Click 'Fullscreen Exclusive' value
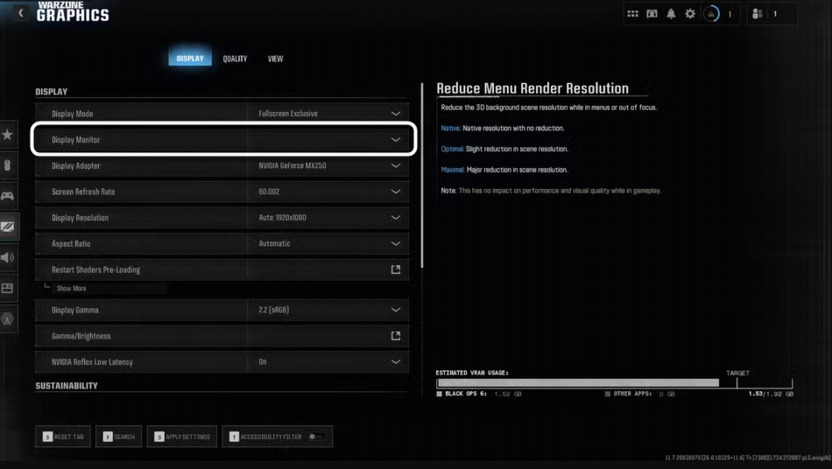Viewport: 832px width, 469px height. click(x=288, y=114)
